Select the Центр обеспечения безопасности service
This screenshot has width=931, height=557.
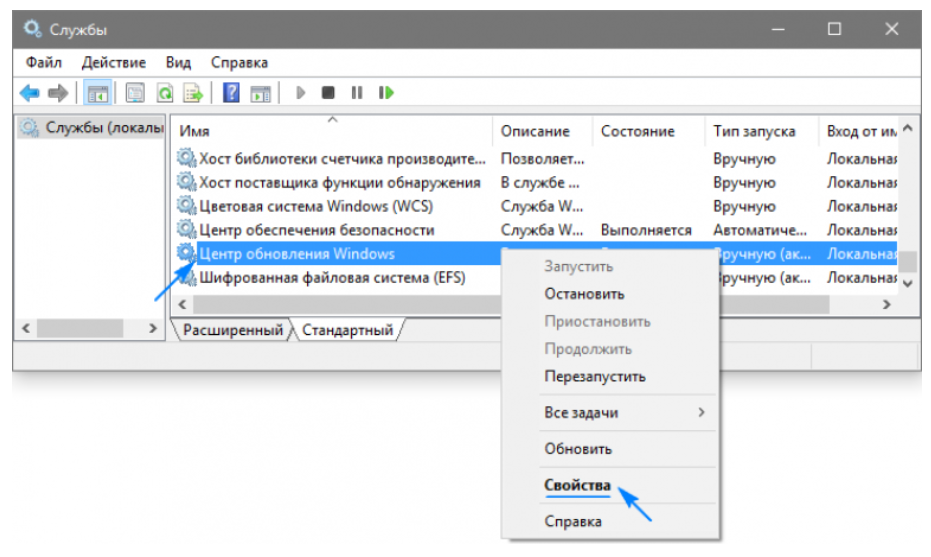tap(317, 230)
